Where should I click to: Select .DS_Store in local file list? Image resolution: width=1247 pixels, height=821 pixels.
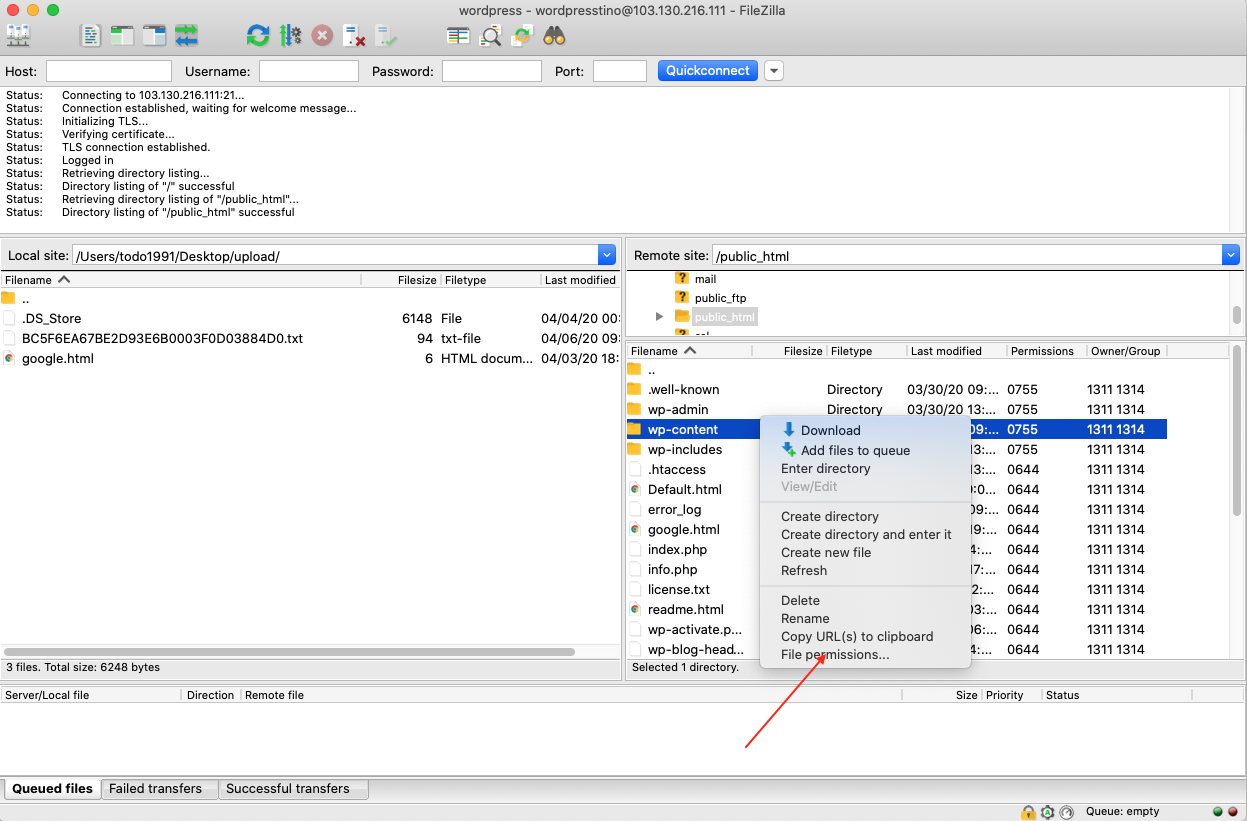[x=52, y=318]
